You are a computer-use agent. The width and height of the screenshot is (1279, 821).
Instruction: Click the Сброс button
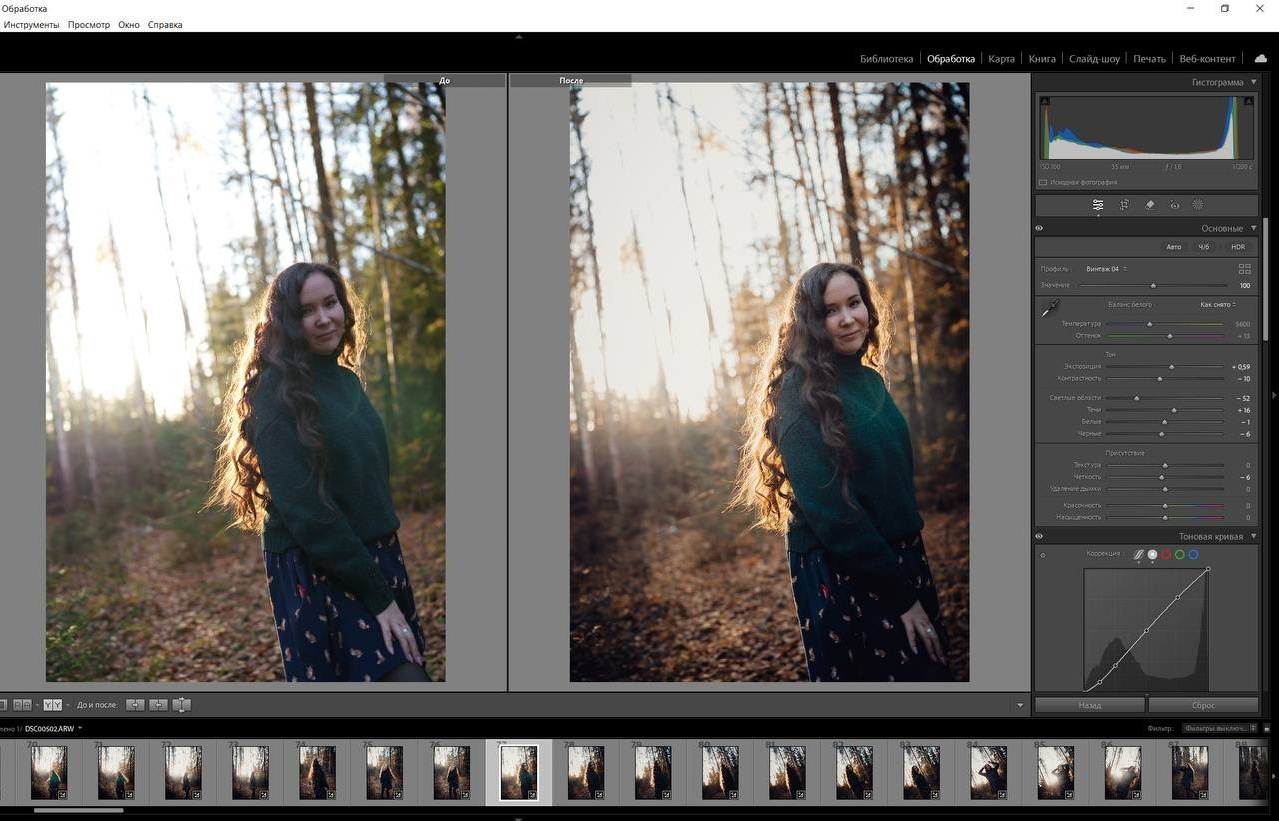(1203, 705)
